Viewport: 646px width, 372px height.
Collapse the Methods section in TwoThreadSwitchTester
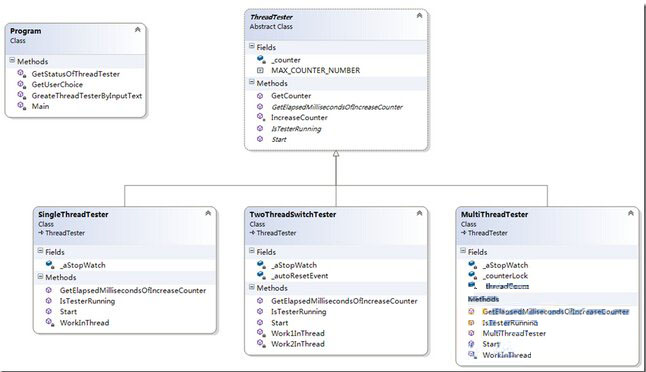252,287
